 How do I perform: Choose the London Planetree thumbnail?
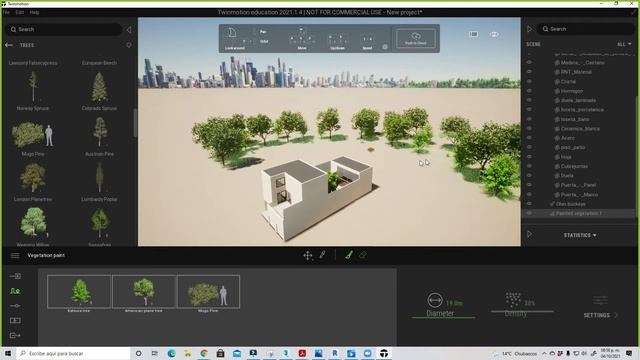(33, 178)
